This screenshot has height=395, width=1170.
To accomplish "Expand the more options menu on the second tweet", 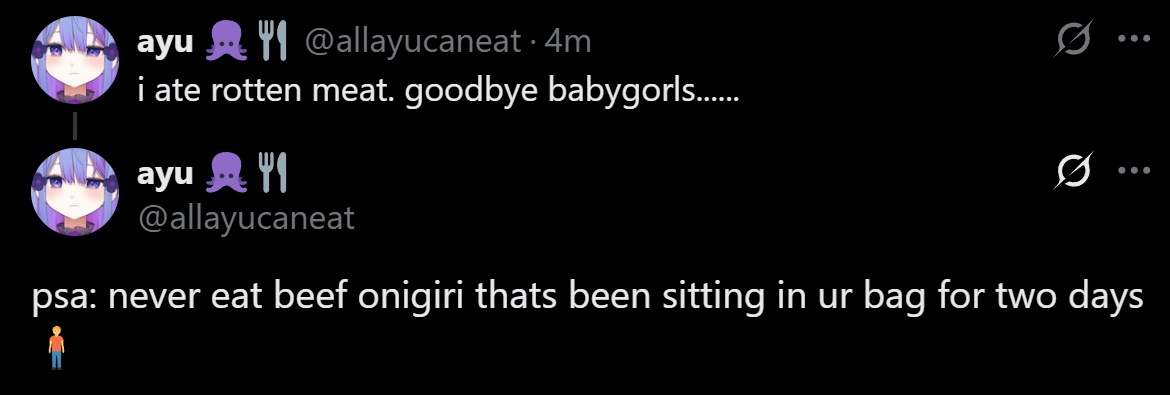I will coord(1134,171).
